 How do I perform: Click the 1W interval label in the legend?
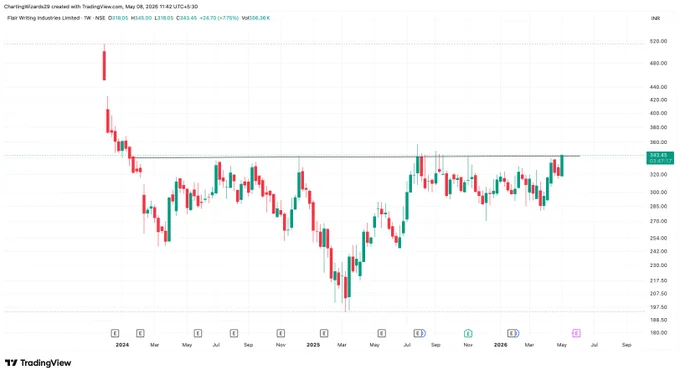(87, 18)
